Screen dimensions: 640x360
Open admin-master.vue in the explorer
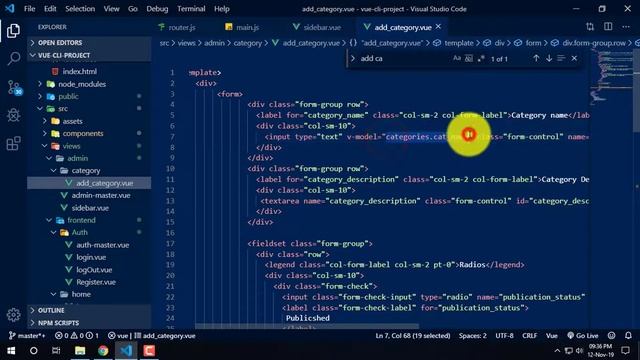101,196
